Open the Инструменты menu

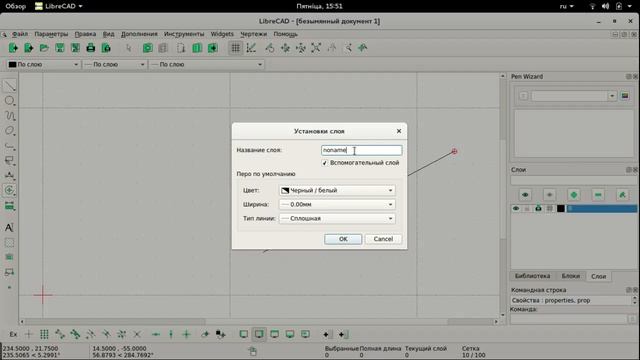click(184, 34)
